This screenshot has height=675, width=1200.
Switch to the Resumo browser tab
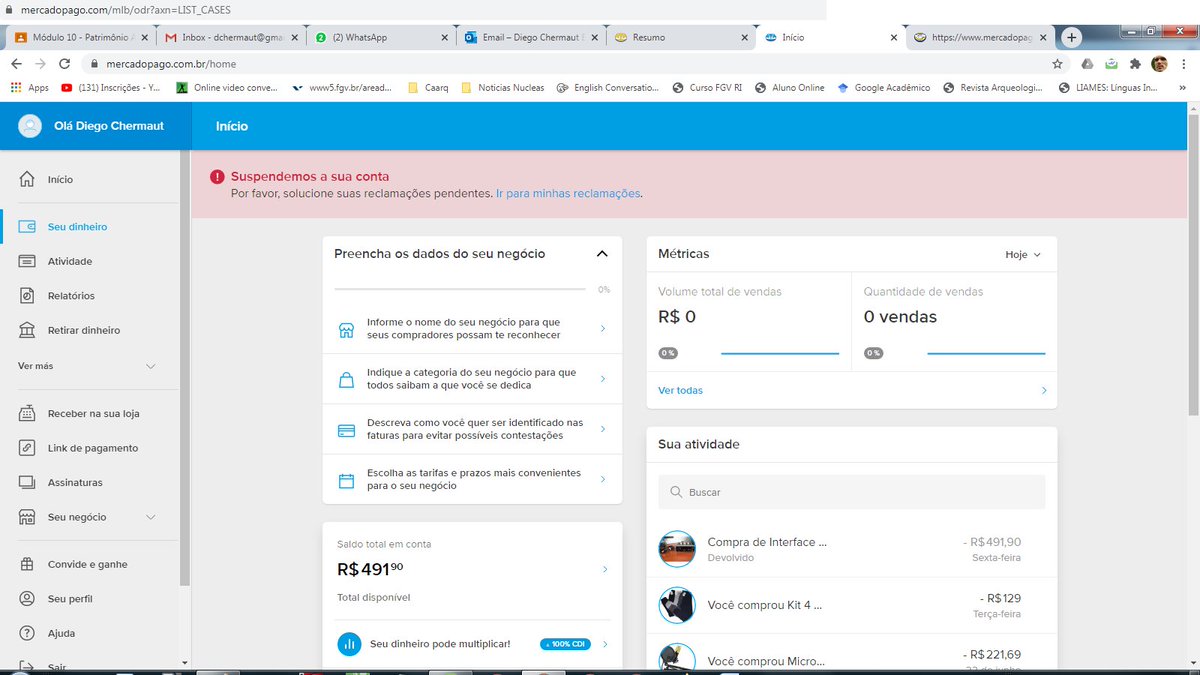[x=682, y=37]
